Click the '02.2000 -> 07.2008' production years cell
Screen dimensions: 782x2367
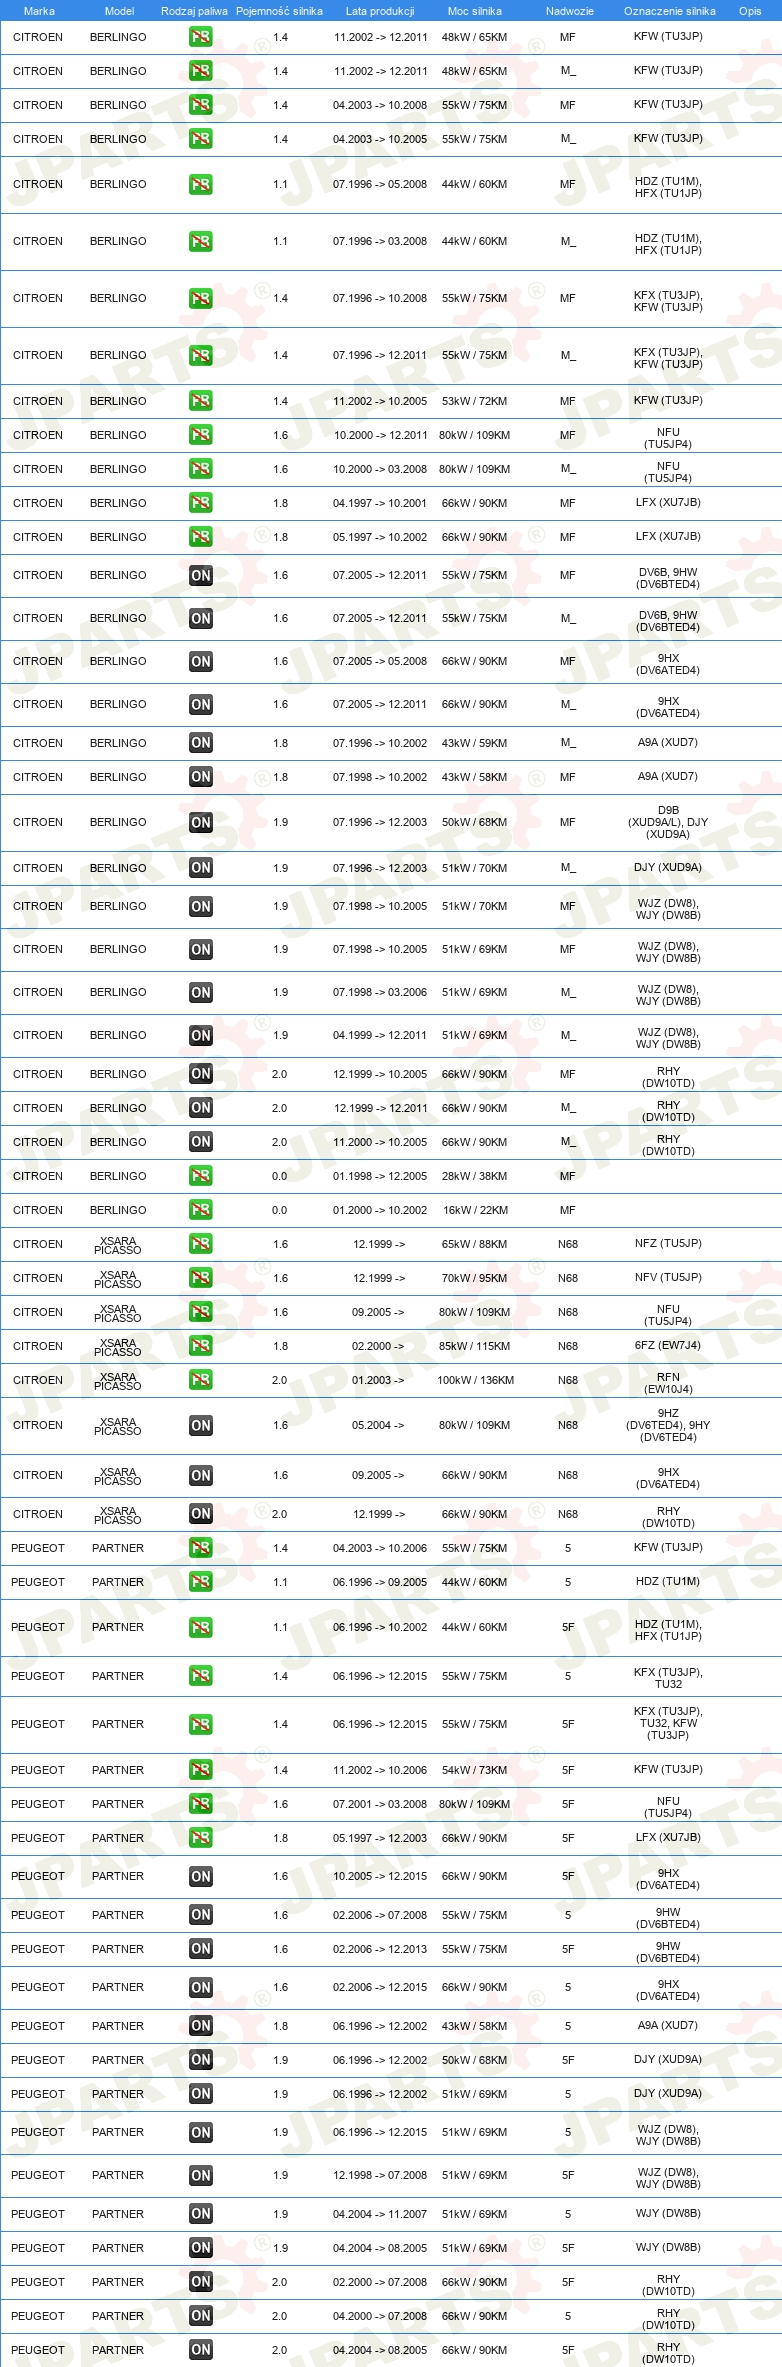[x=380, y=2282]
